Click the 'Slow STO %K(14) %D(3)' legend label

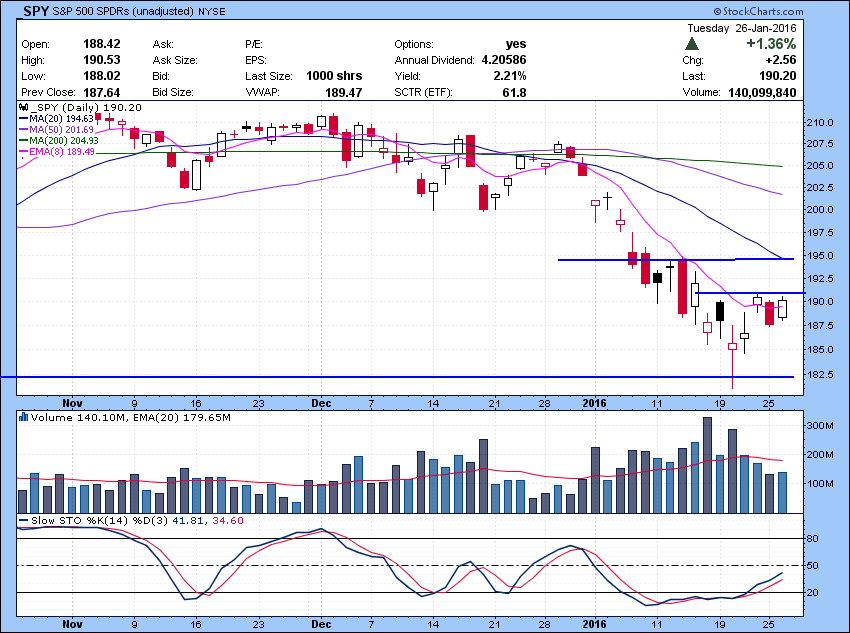point(99,521)
